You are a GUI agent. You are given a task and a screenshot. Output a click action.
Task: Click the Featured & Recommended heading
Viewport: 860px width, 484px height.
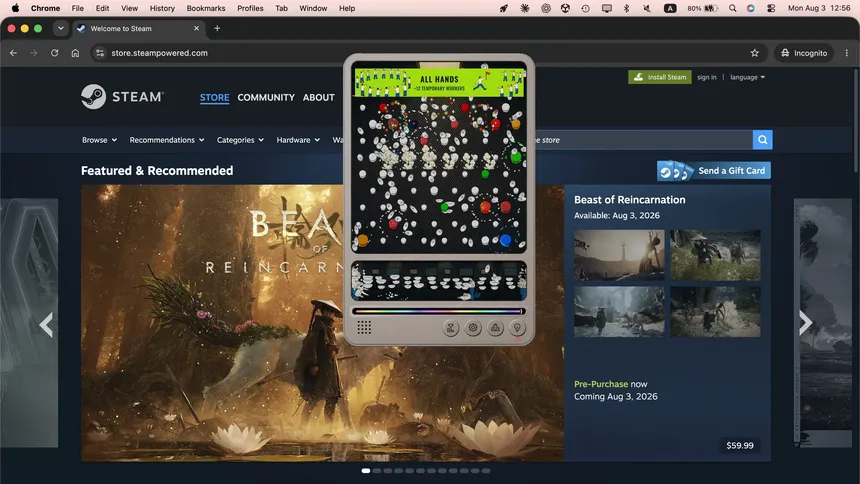(x=157, y=171)
